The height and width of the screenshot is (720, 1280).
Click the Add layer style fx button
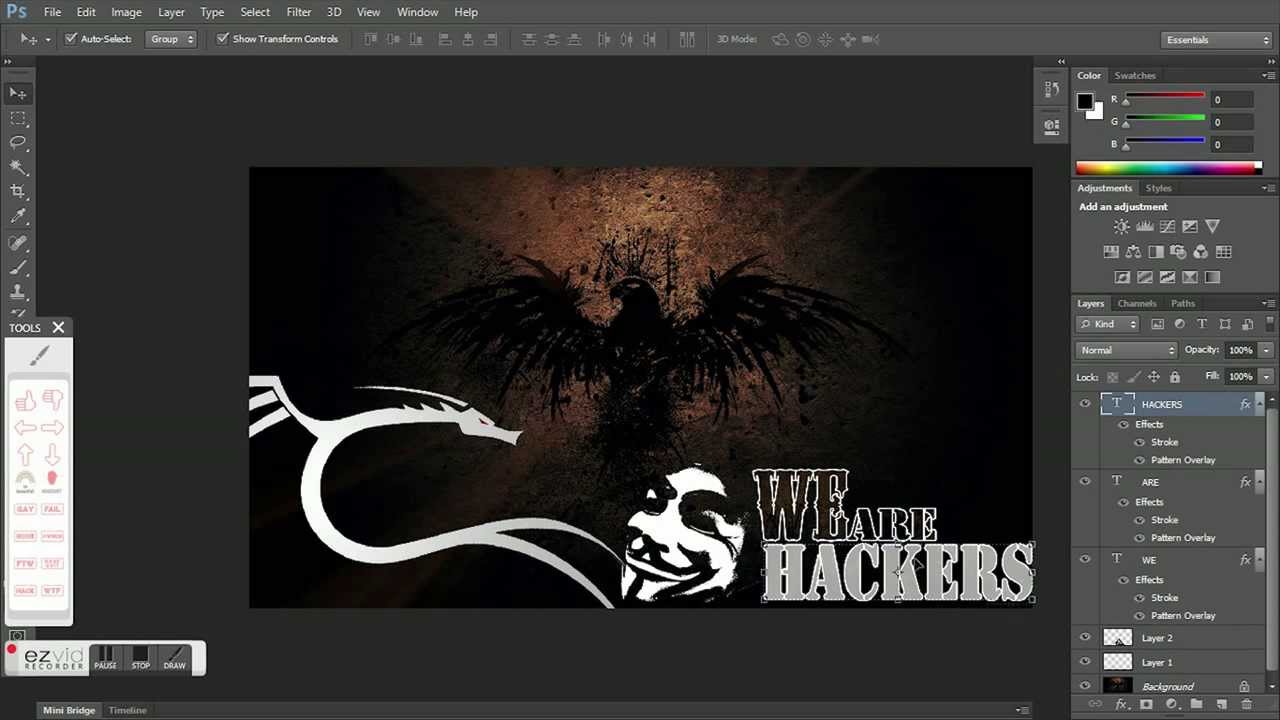click(x=1121, y=705)
